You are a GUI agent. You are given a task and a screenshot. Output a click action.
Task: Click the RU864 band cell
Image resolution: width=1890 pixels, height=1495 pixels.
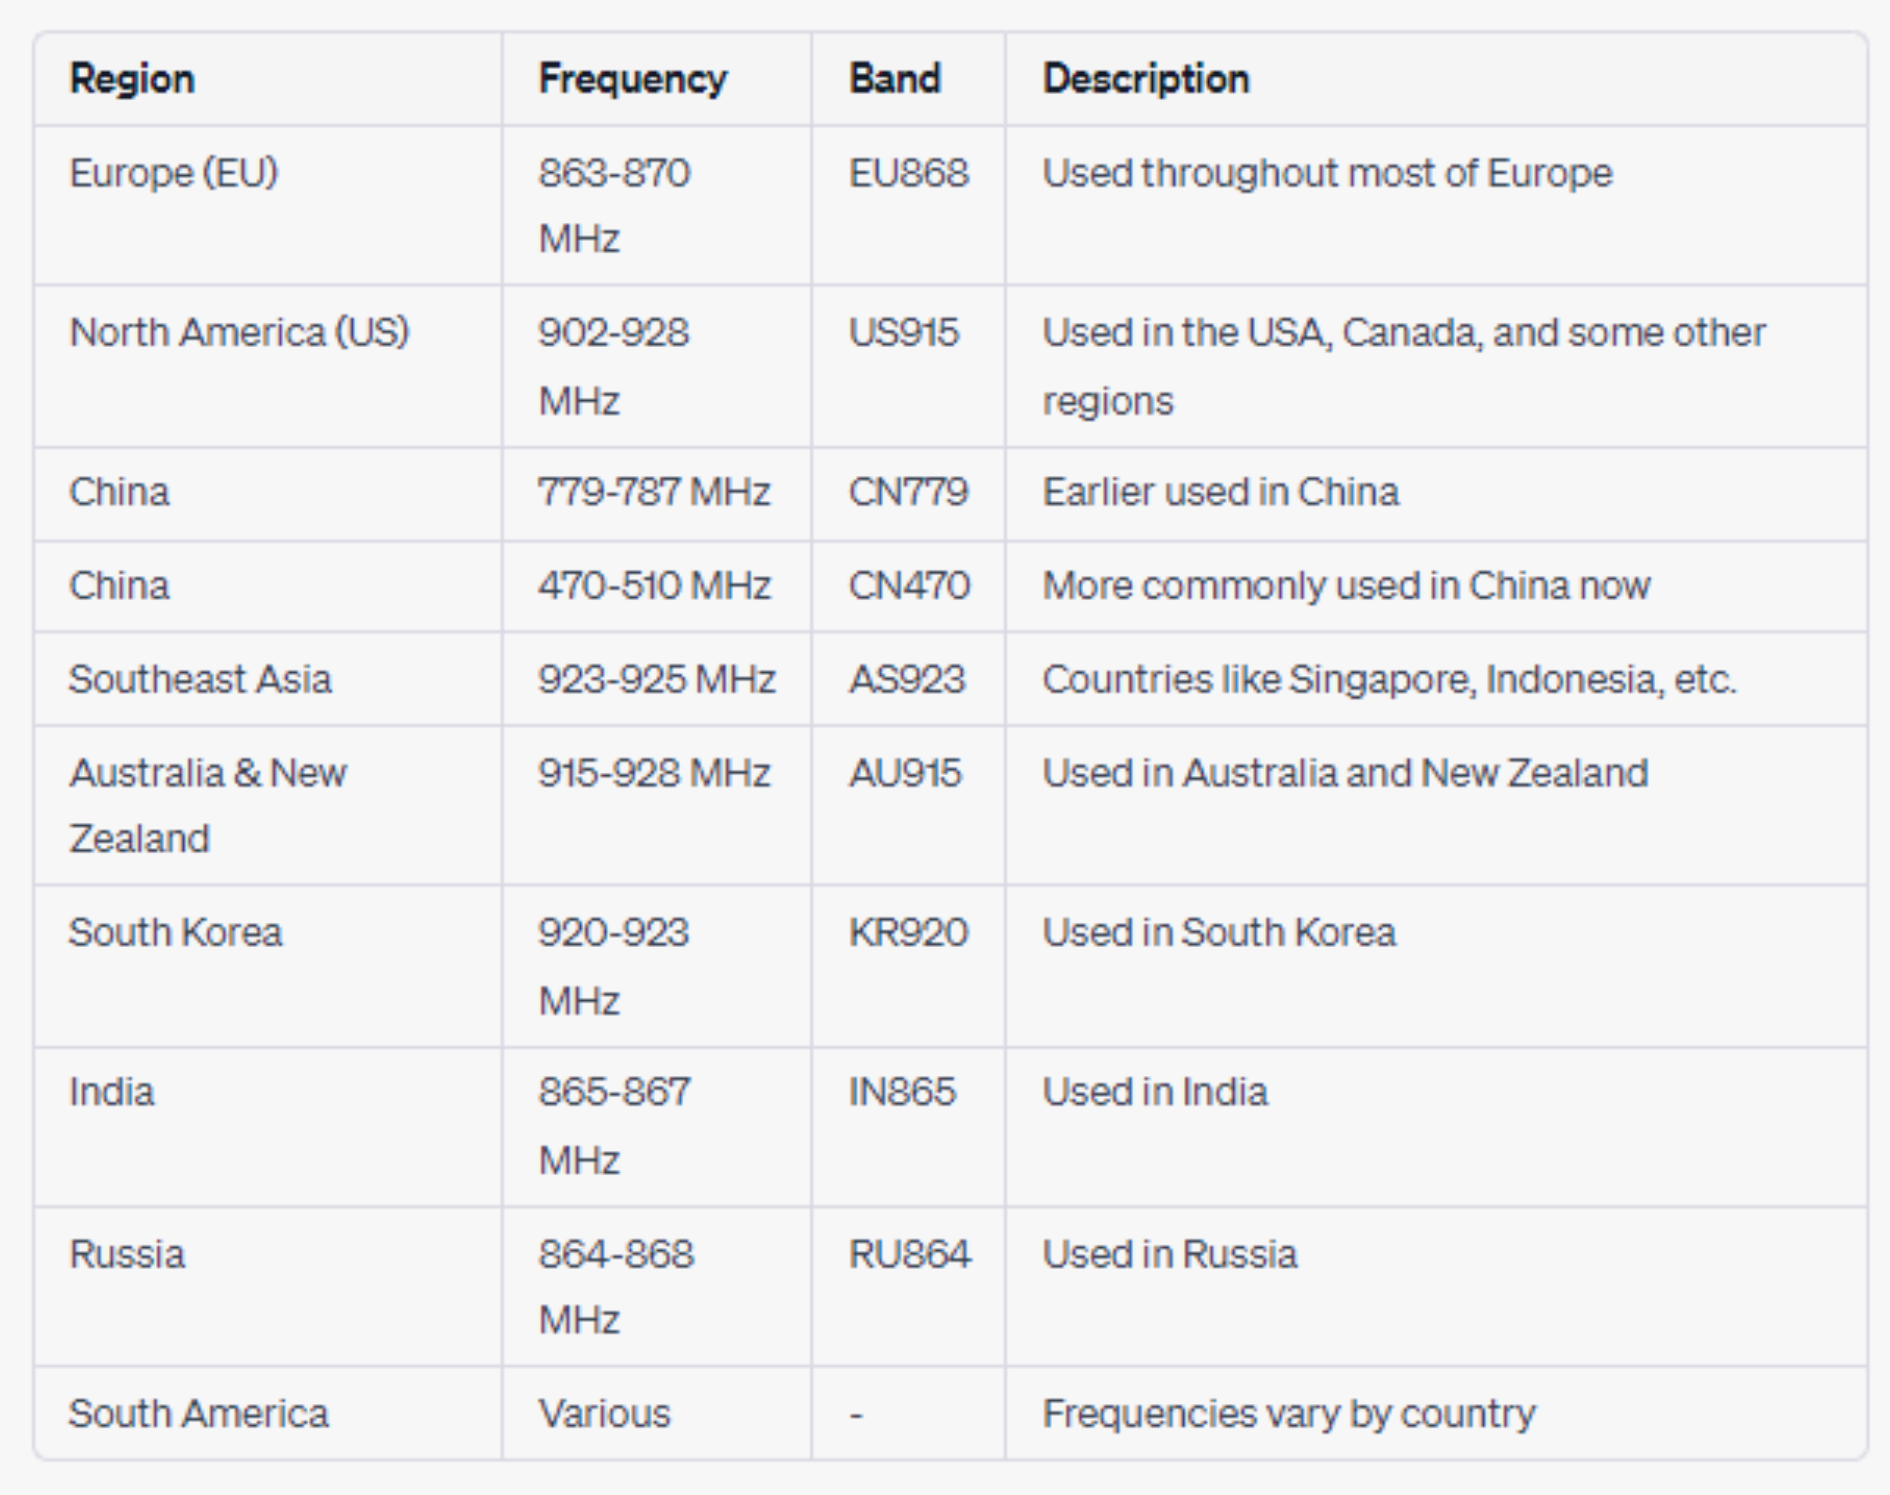pyautogui.click(x=910, y=1254)
